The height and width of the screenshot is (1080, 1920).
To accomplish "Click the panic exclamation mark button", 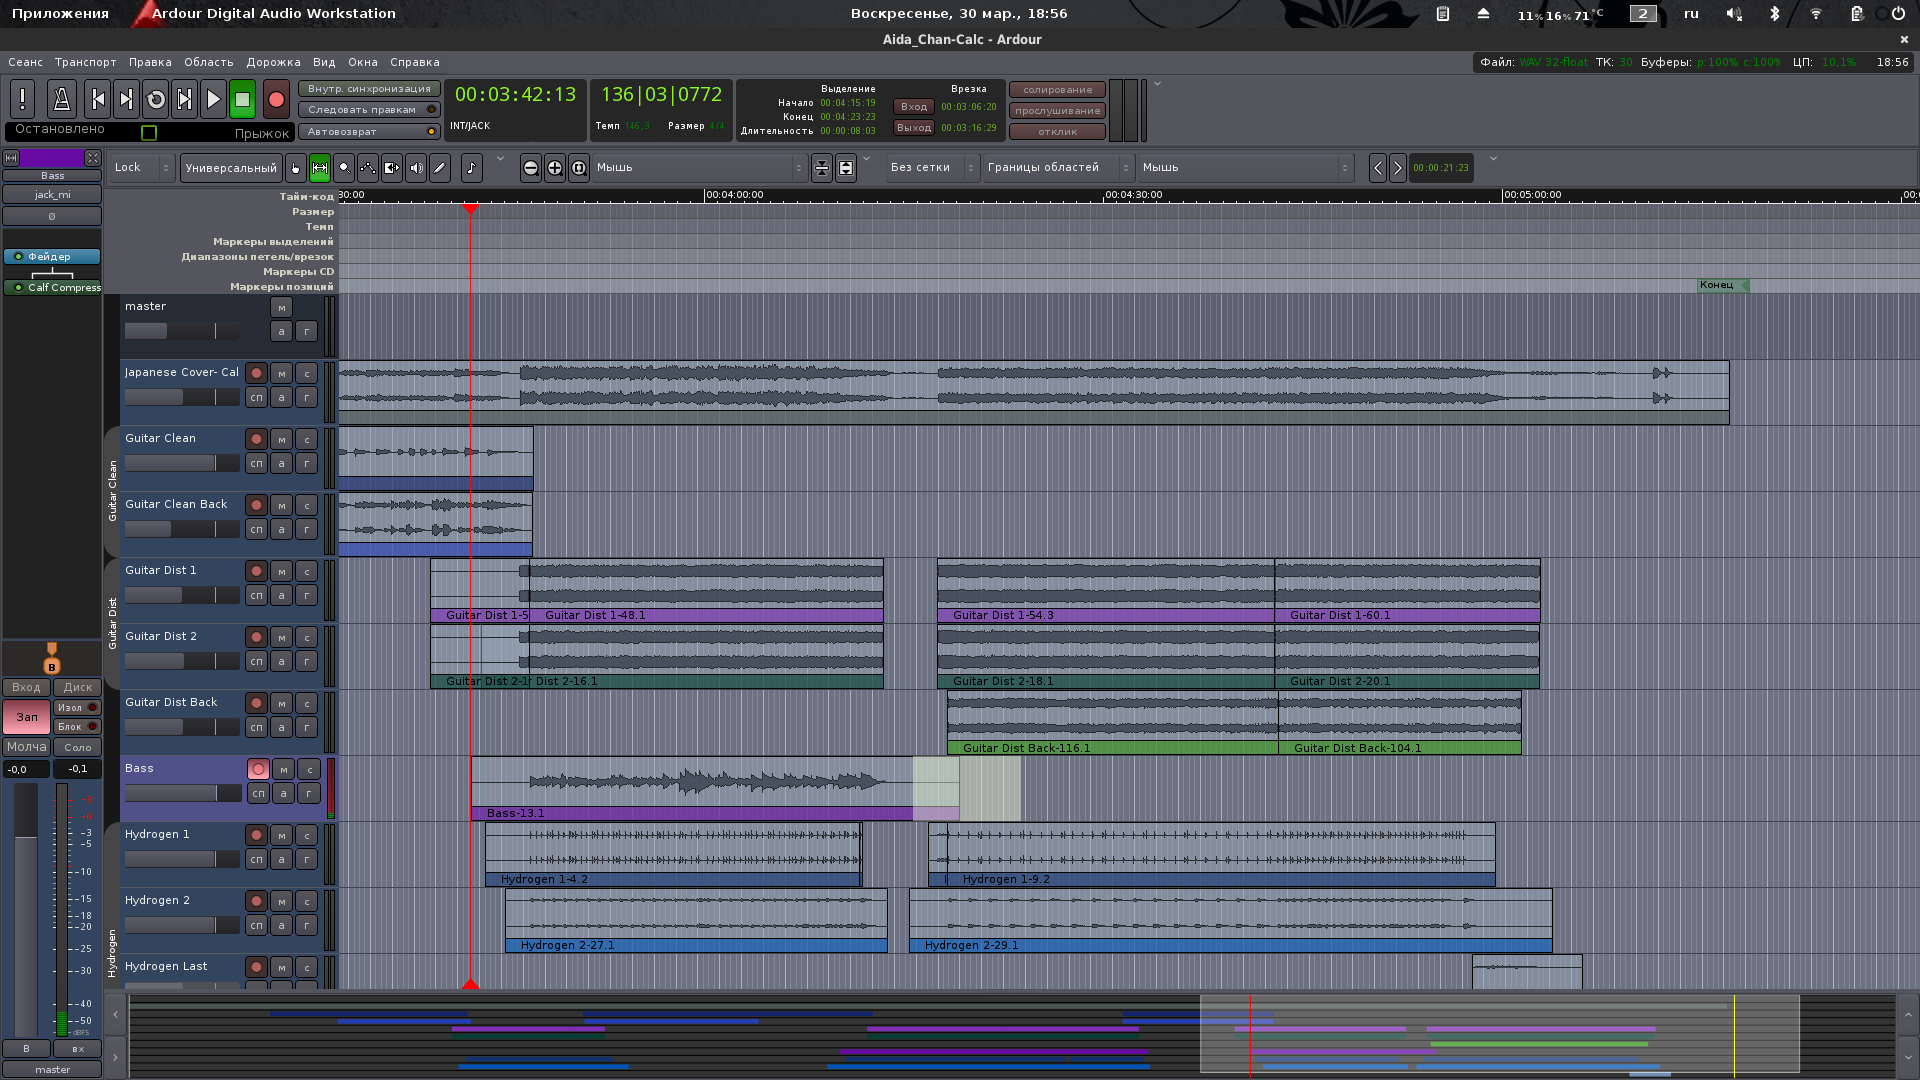I will tap(22, 99).
